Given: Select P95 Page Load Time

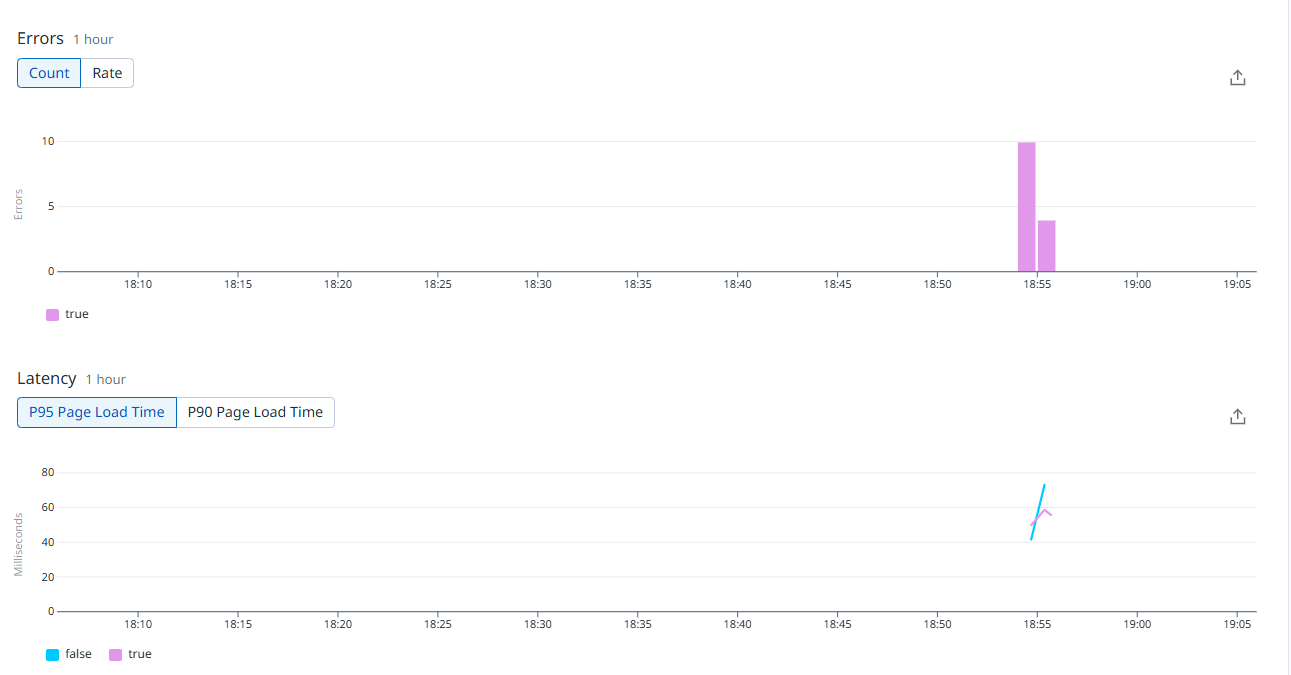Looking at the screenshot, I should [97, 412].
